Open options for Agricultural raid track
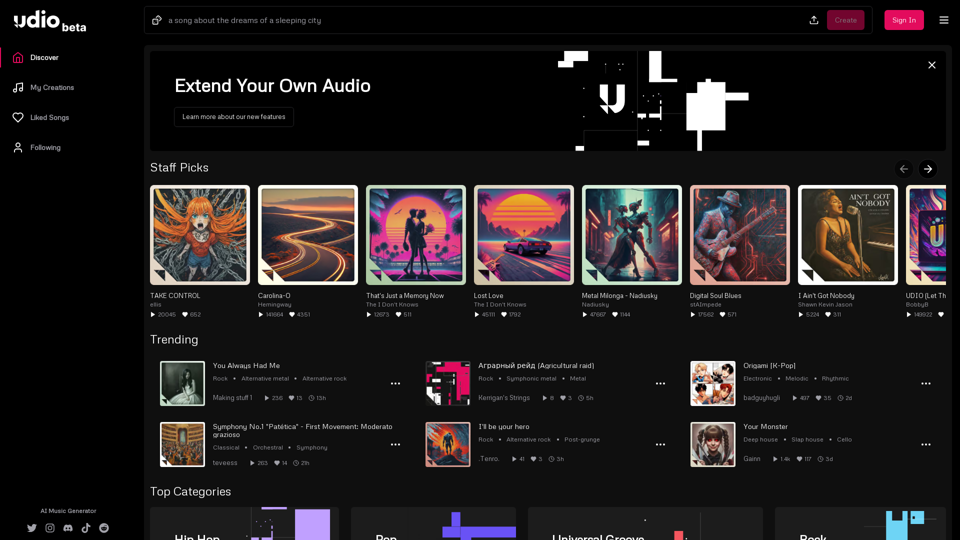This screenshot has height=540, width=960. (x=660, y=384)
